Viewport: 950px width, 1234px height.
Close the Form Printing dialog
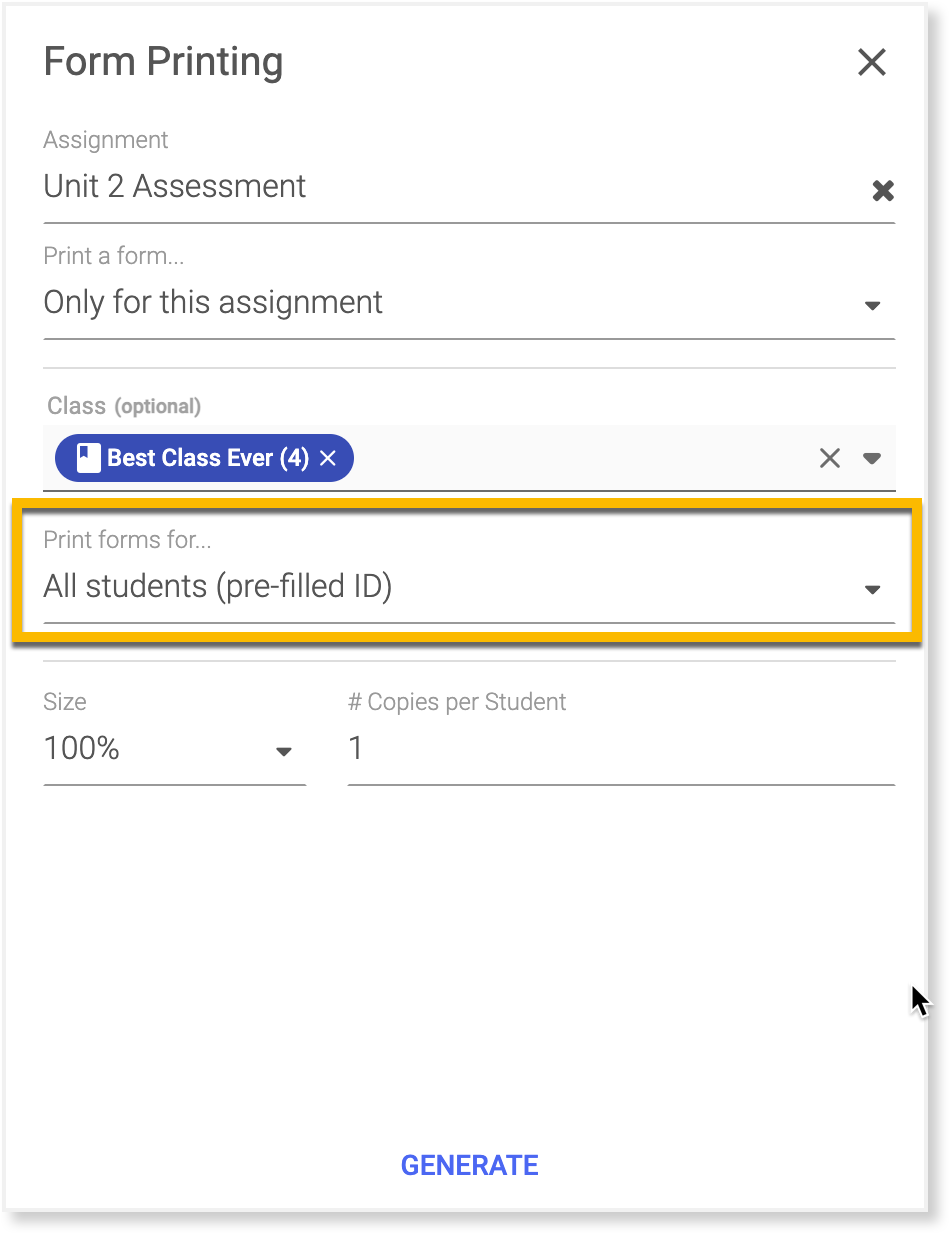pyautogui.click(x=872, y=62)
